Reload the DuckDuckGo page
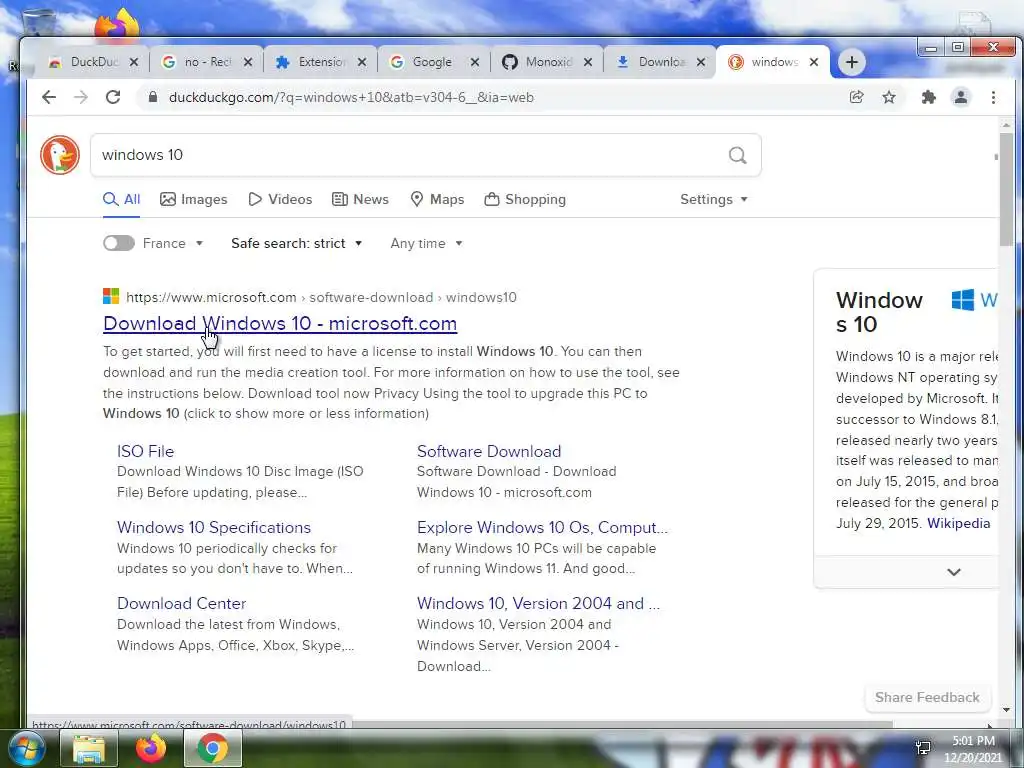Screen dimensions: 1024x768 pyautogui.click(x=113, y=97)
